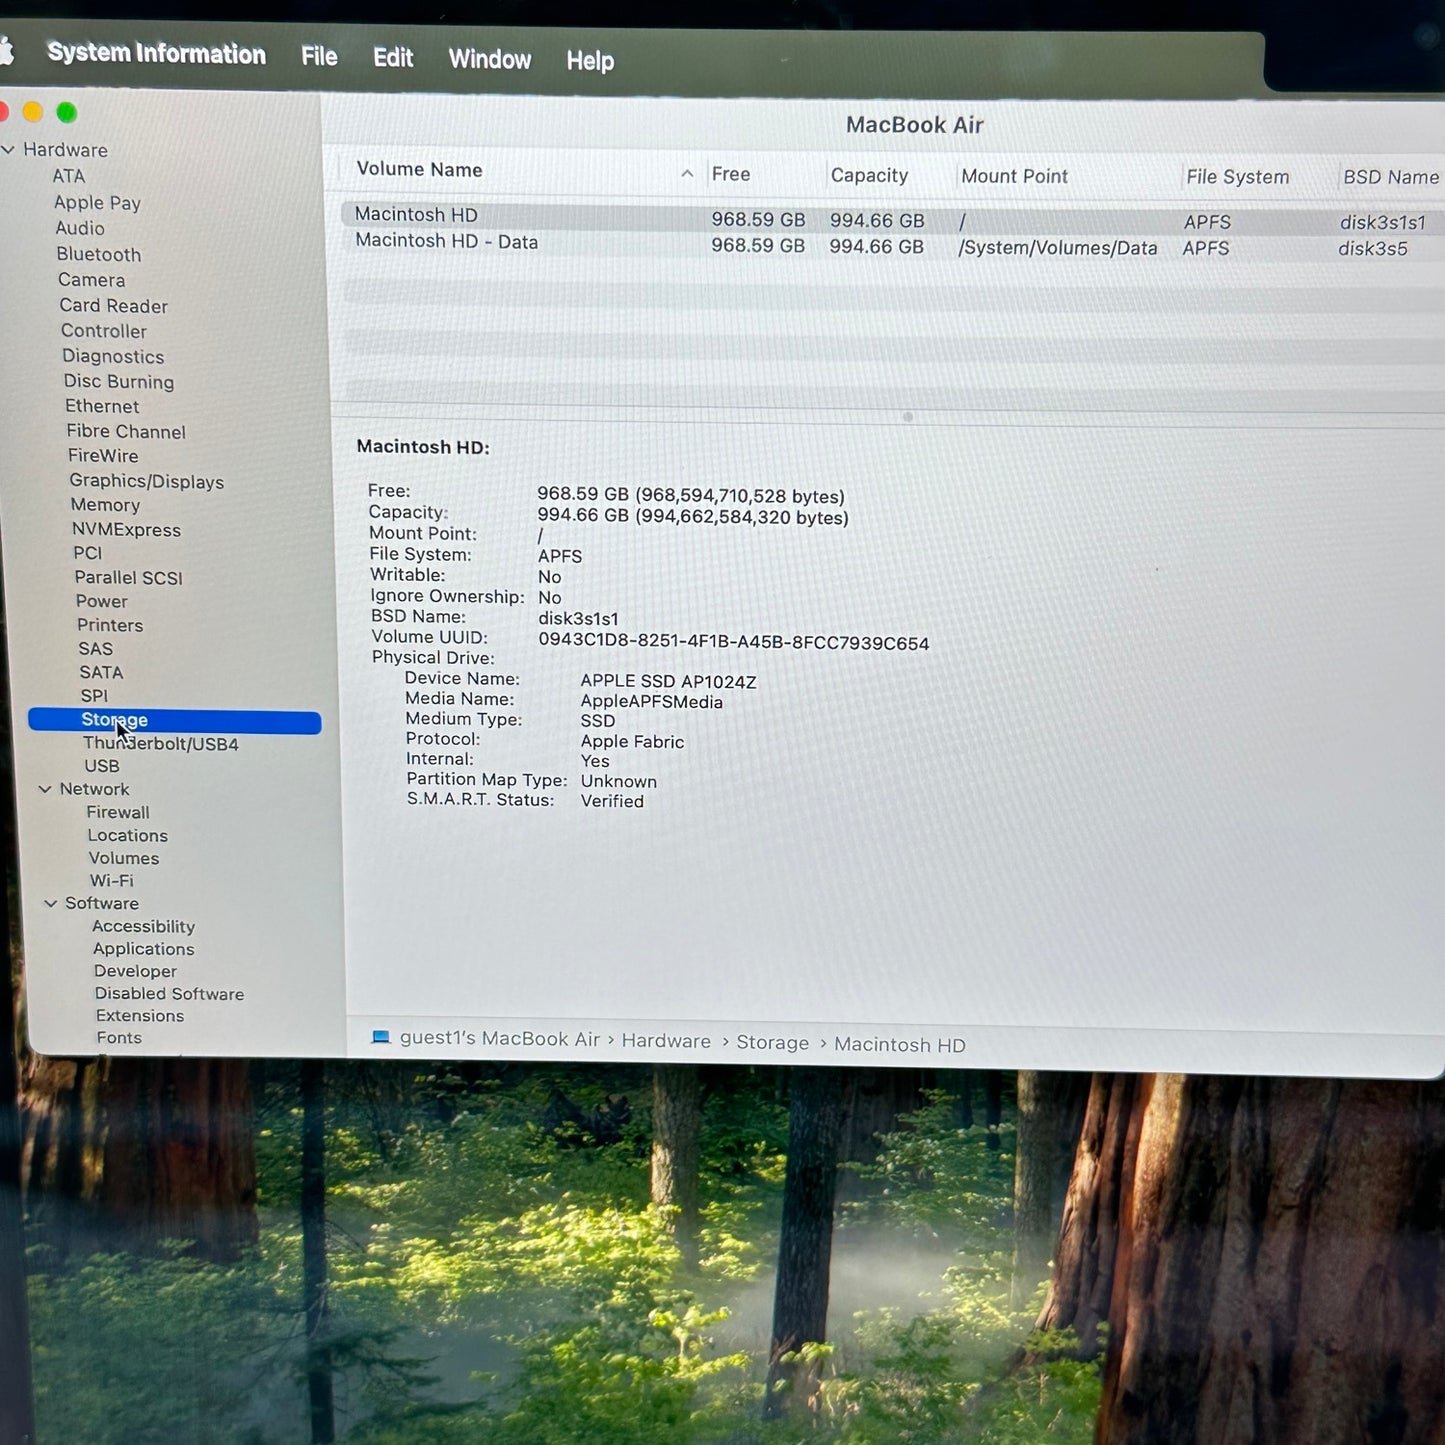Click the green zoom window button

tap(67, 112)
